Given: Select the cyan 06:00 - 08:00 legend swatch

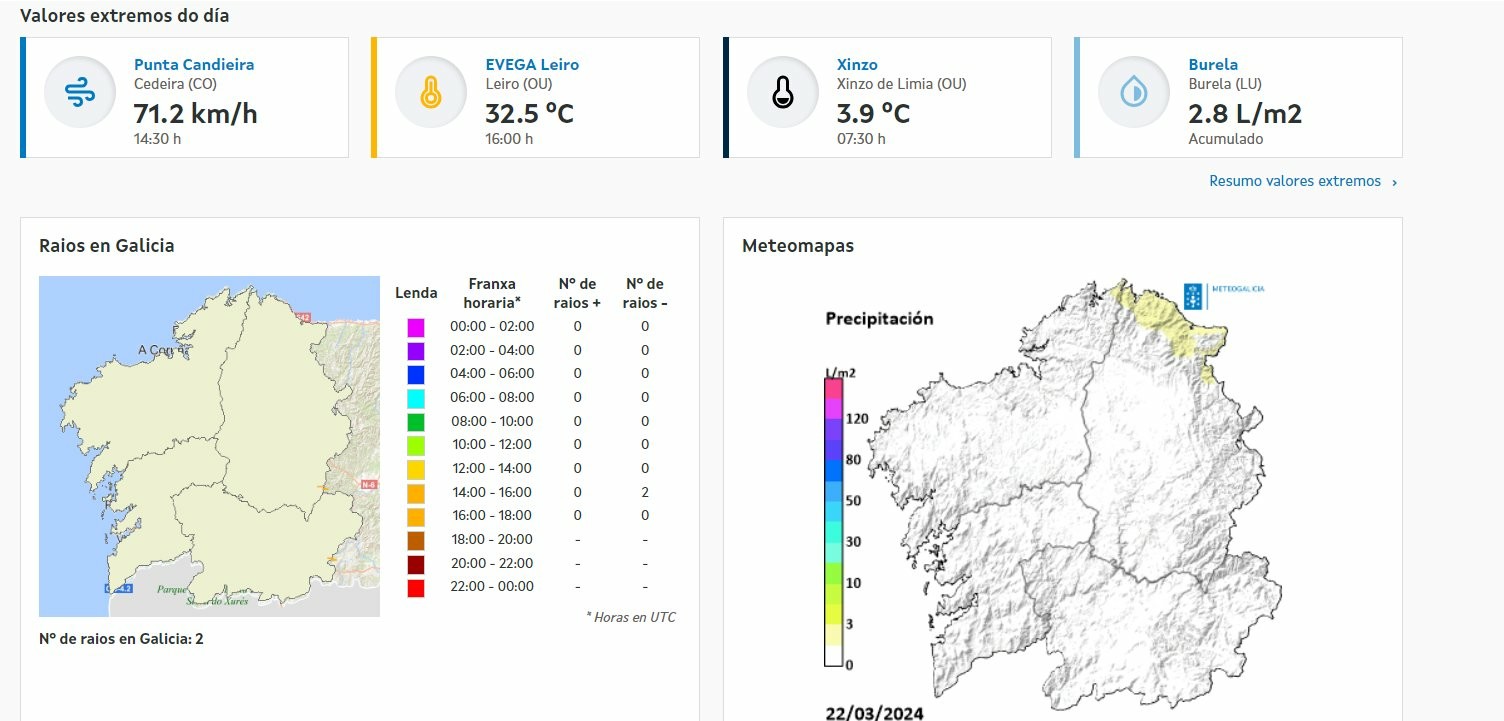Looking at the screenshot, I should 416,398.
